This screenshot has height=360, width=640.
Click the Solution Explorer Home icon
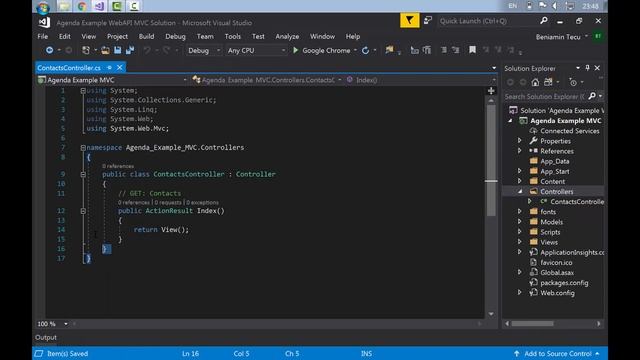[x=535, y=82]
